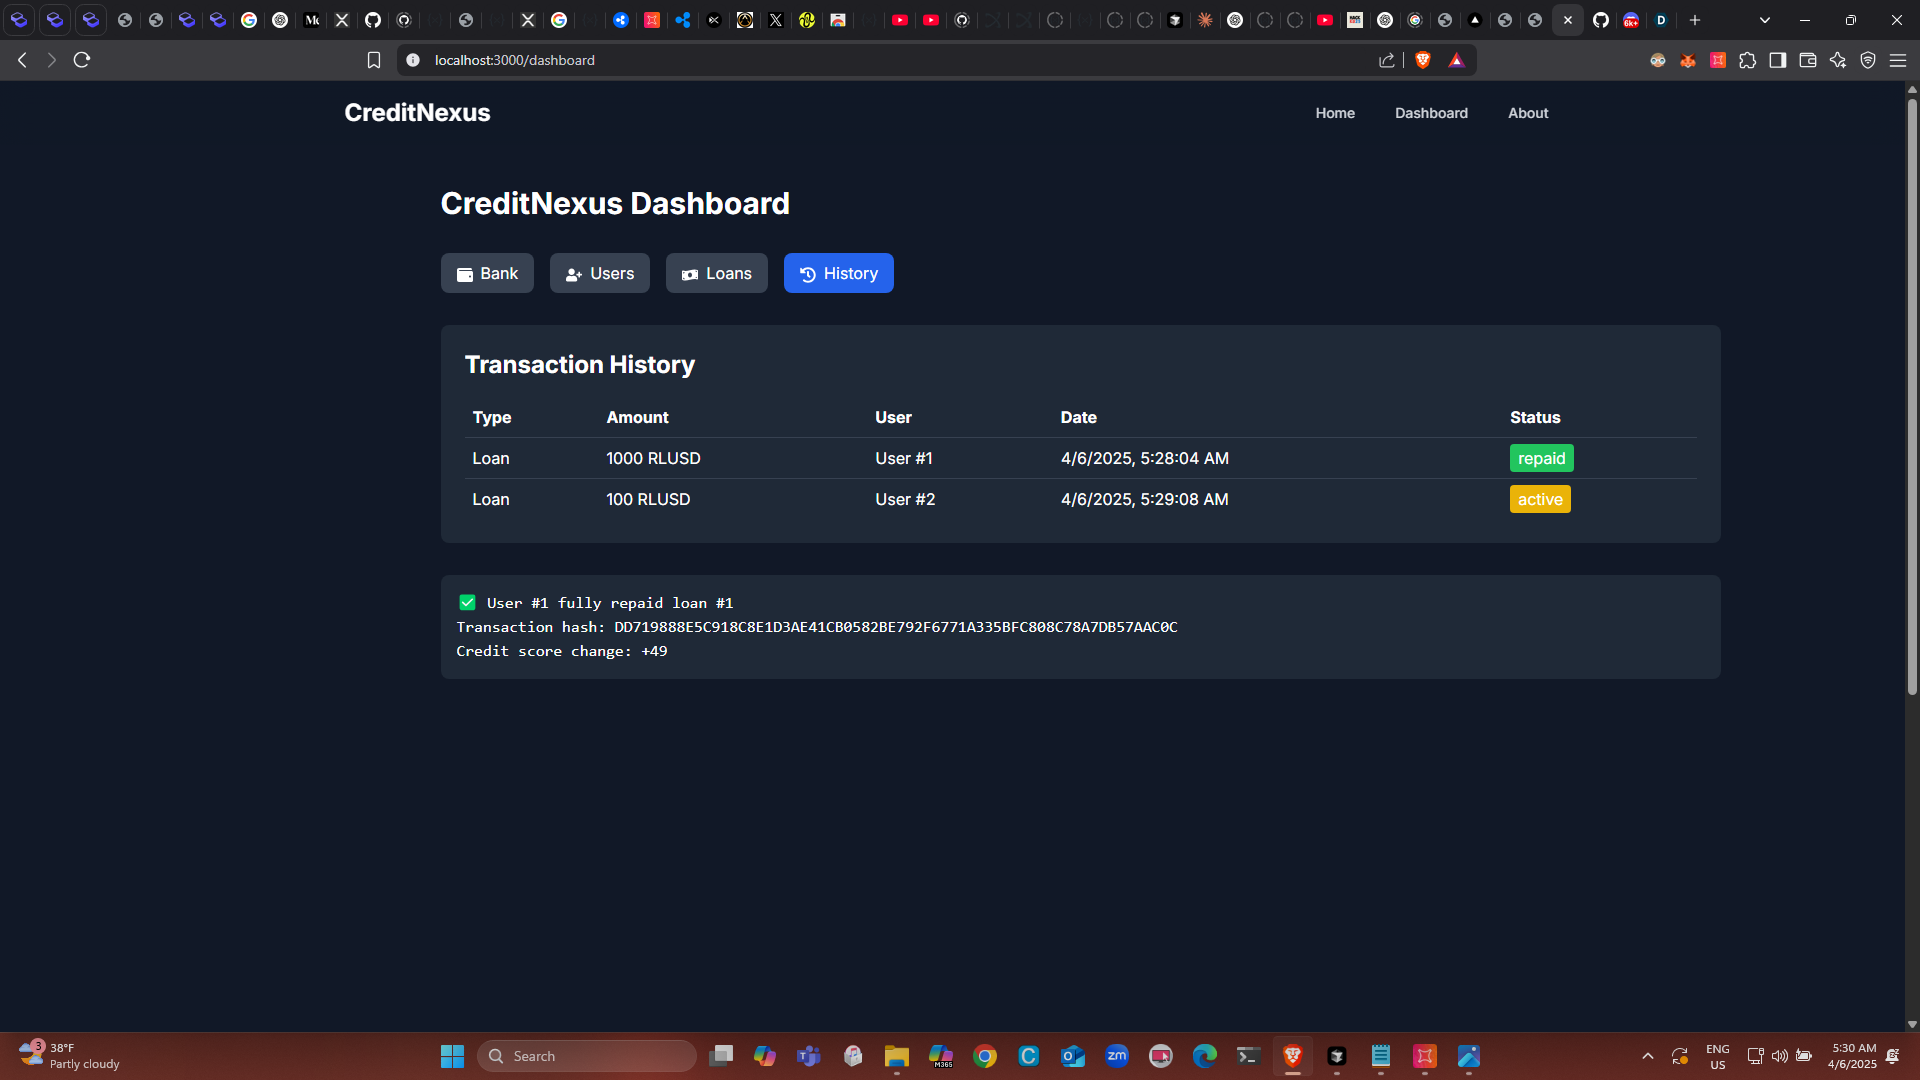Click the Brave VPN shield icon
Image resolution: width=1920 pixels, height=1080 pixels.
click(1867, 60)
